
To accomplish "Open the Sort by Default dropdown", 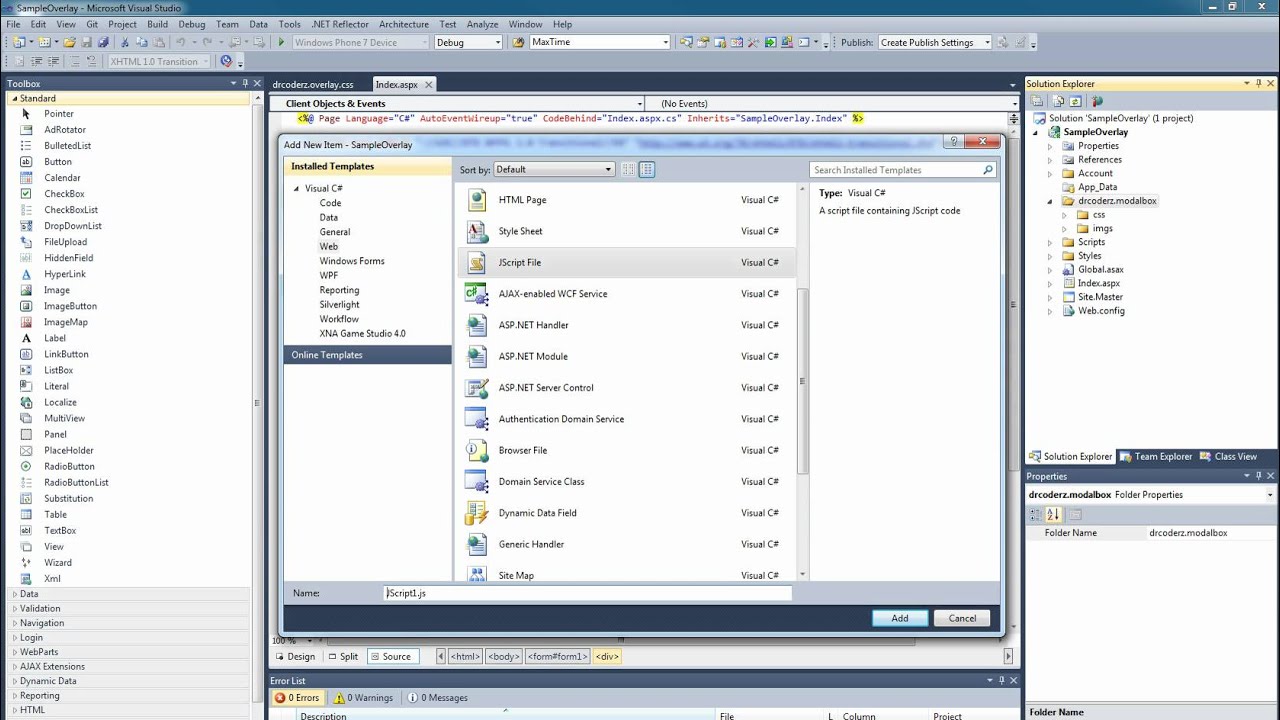I will point(553,170).
